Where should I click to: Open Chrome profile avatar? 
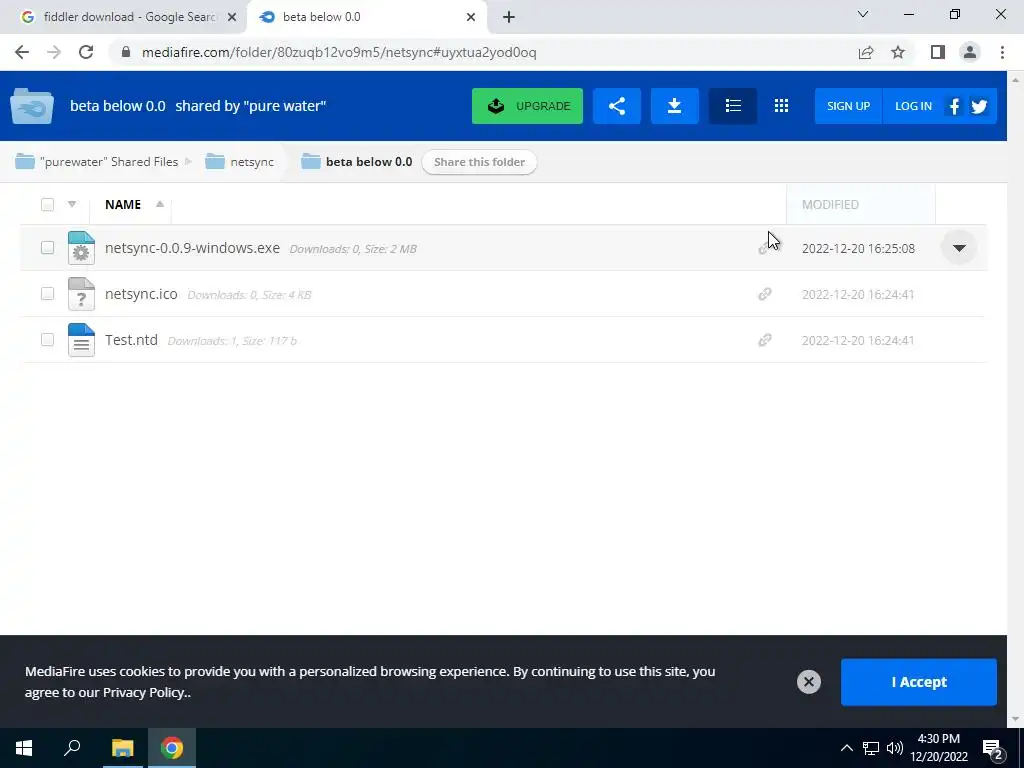pos(970,52)
